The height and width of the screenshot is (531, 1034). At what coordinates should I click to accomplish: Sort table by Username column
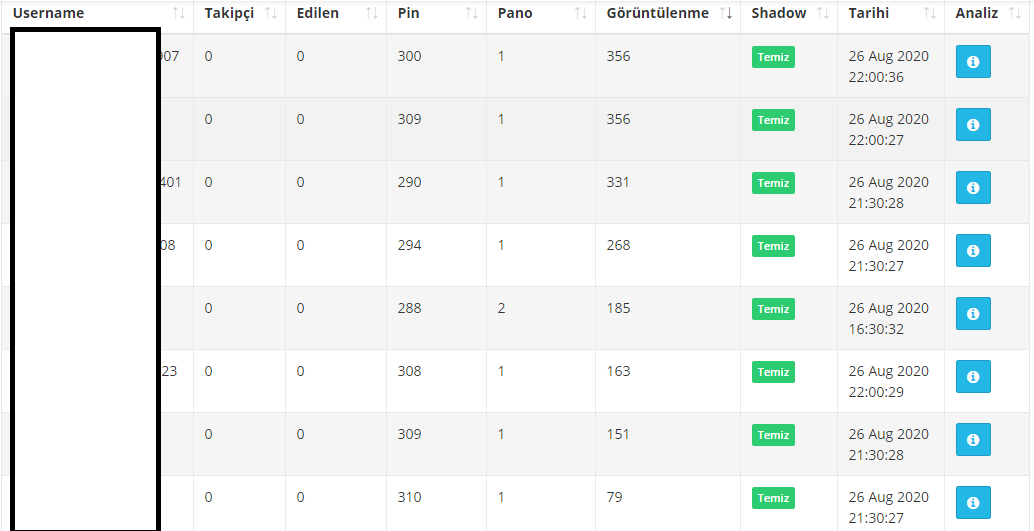98,13
